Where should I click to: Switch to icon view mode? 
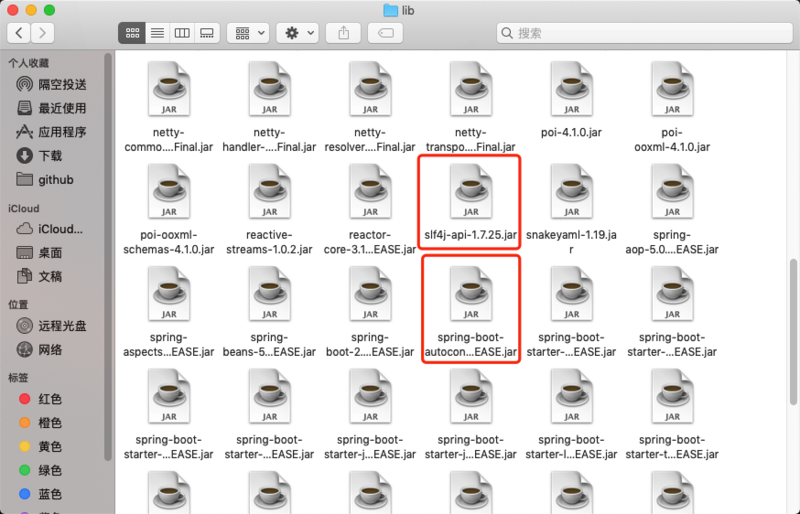click(132, 33)
